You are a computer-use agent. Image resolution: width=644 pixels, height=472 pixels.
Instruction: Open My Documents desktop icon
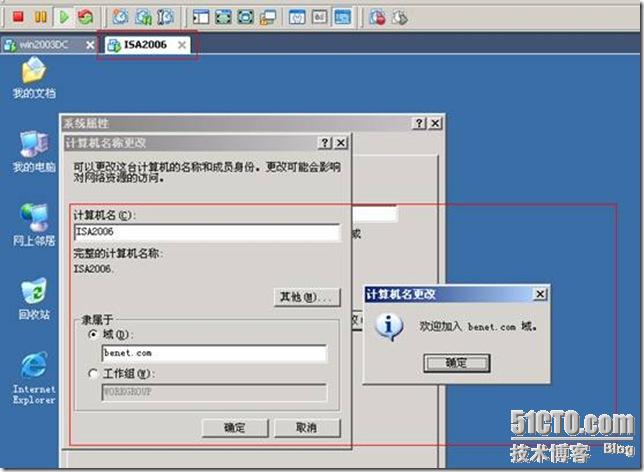[34, 77]
